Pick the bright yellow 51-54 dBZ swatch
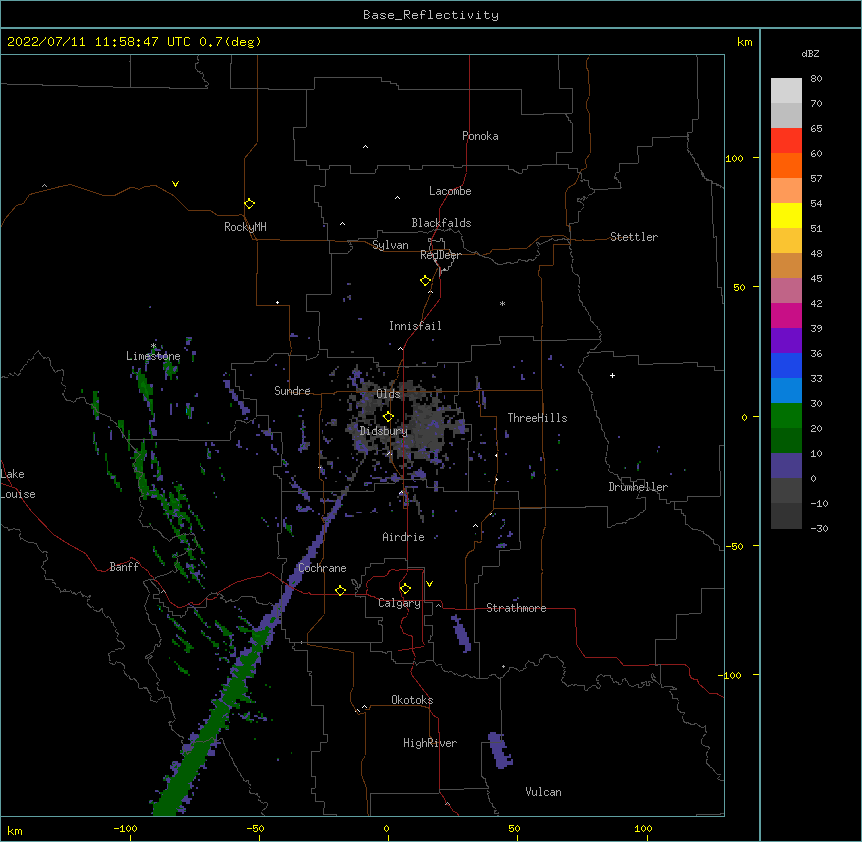This screenshot has width=862, height=842. 786,215
